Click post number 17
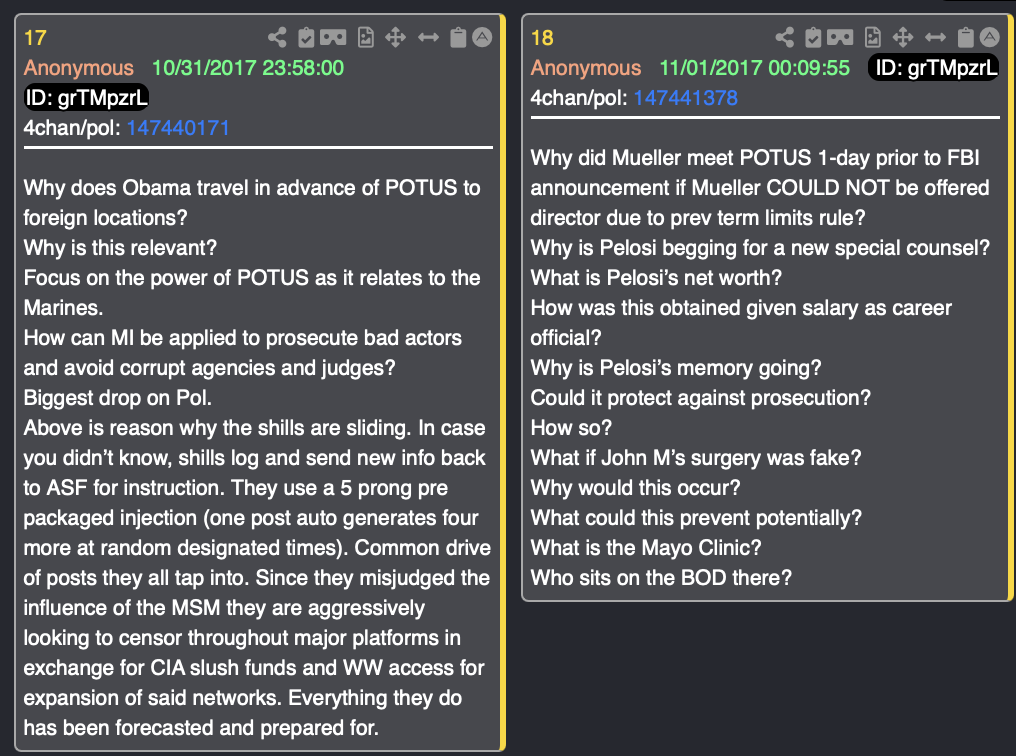The image size is (1016, 756). click(x=35, y=38)
